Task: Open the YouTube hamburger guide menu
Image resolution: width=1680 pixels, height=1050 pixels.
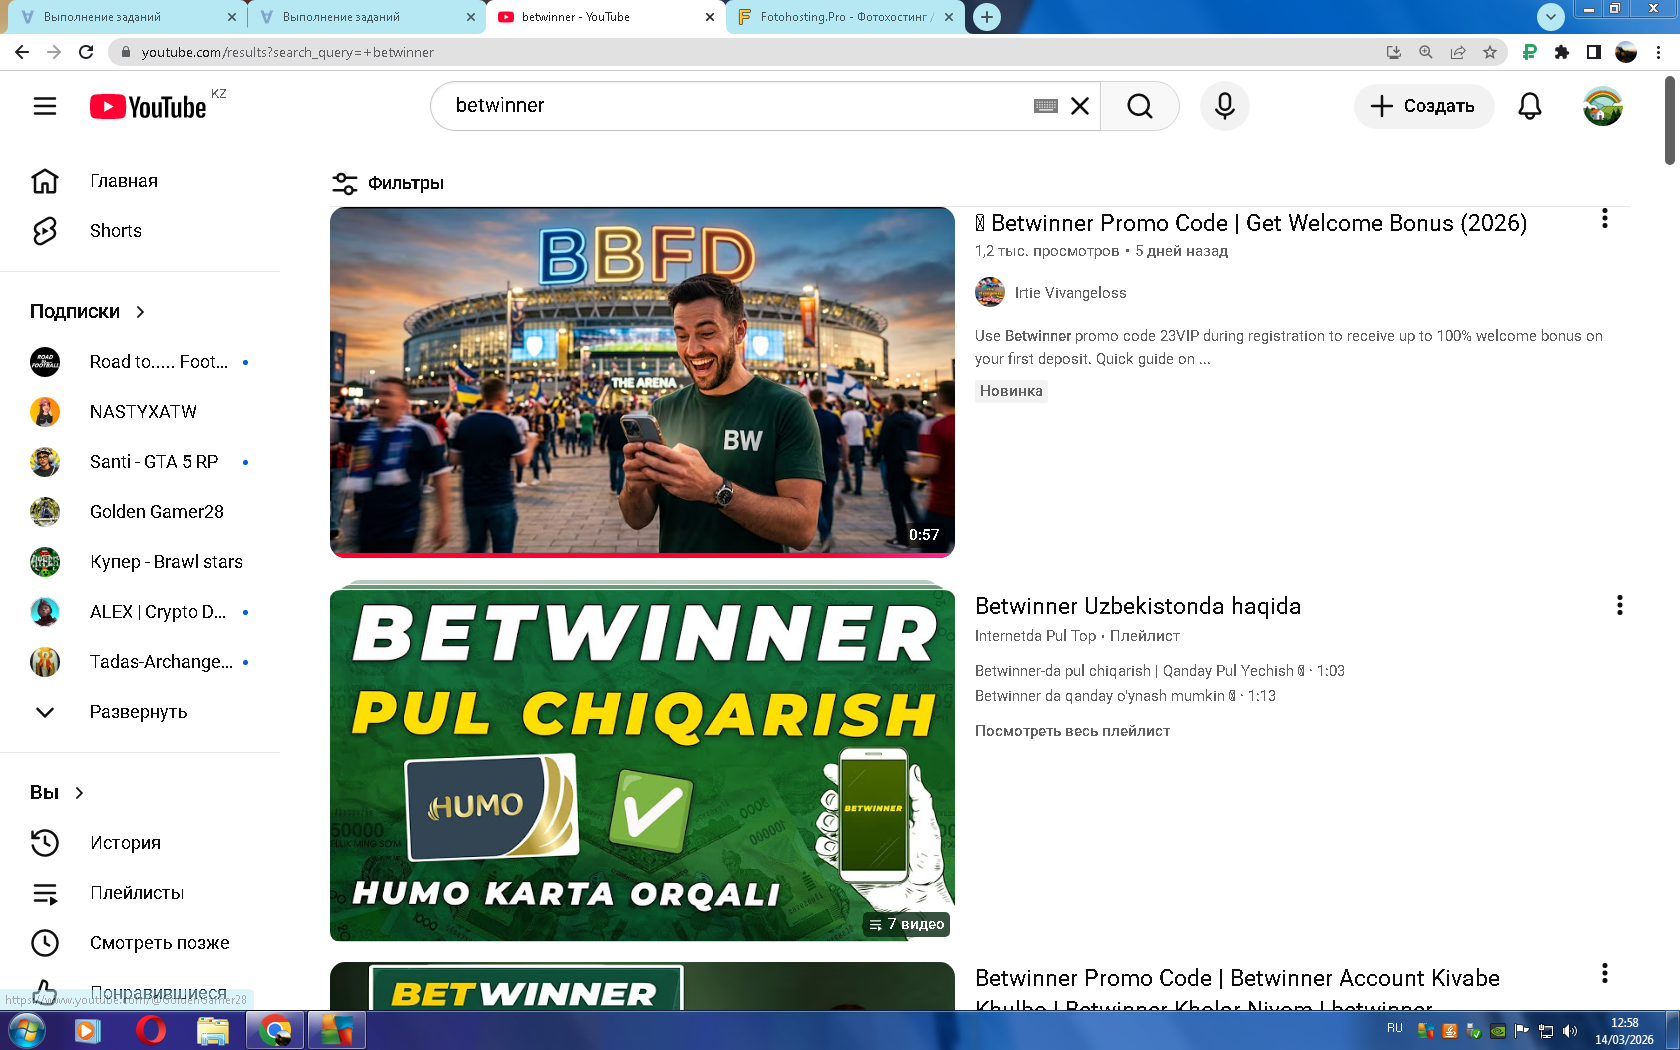Action: (45, 106)
